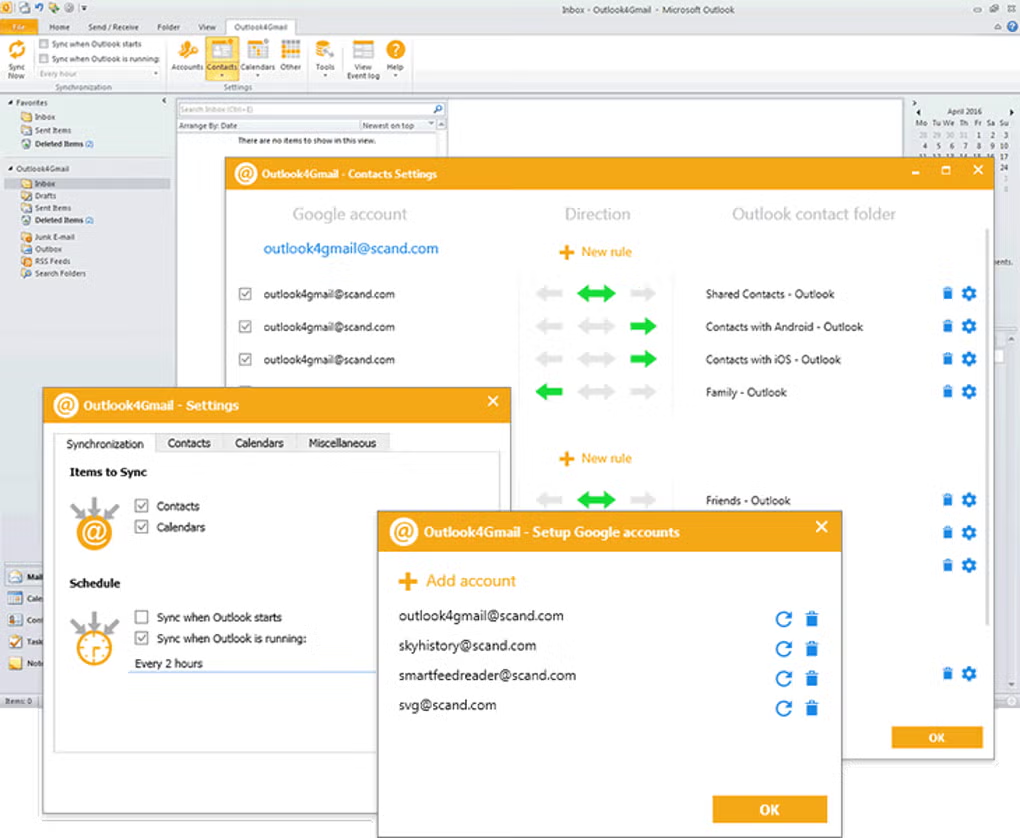Uncheck the rule checkbox for Contacts with iOS
Image resolution: width=1020 pixels, height=838 pixels.
[x=245, y=359]
